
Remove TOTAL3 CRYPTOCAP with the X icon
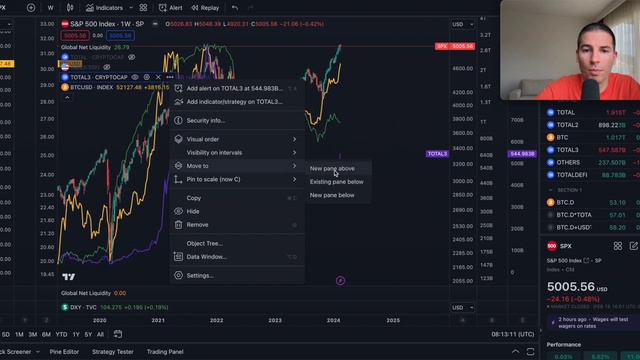(158, 77)
